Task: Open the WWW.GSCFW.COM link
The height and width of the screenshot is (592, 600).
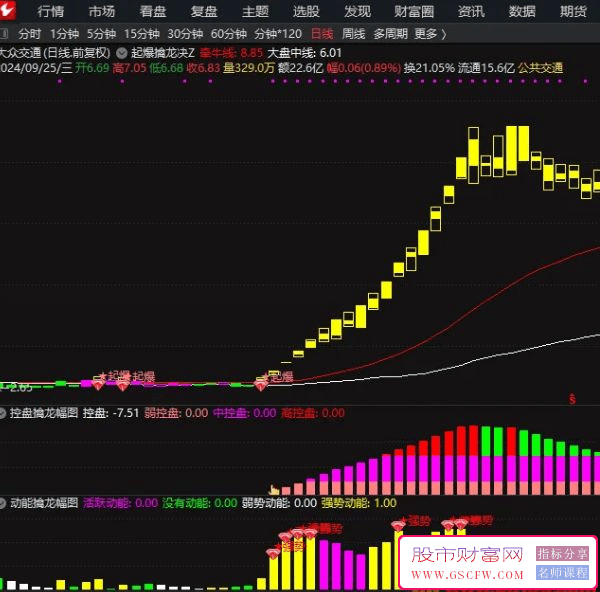Action: (x=467, y=575)
